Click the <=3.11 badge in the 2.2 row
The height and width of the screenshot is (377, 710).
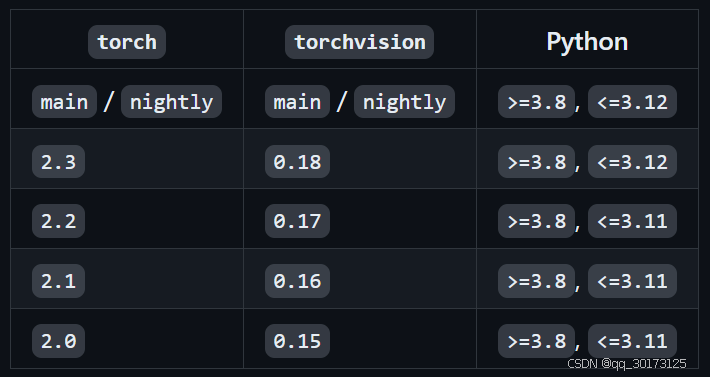(x=632, y=221)
